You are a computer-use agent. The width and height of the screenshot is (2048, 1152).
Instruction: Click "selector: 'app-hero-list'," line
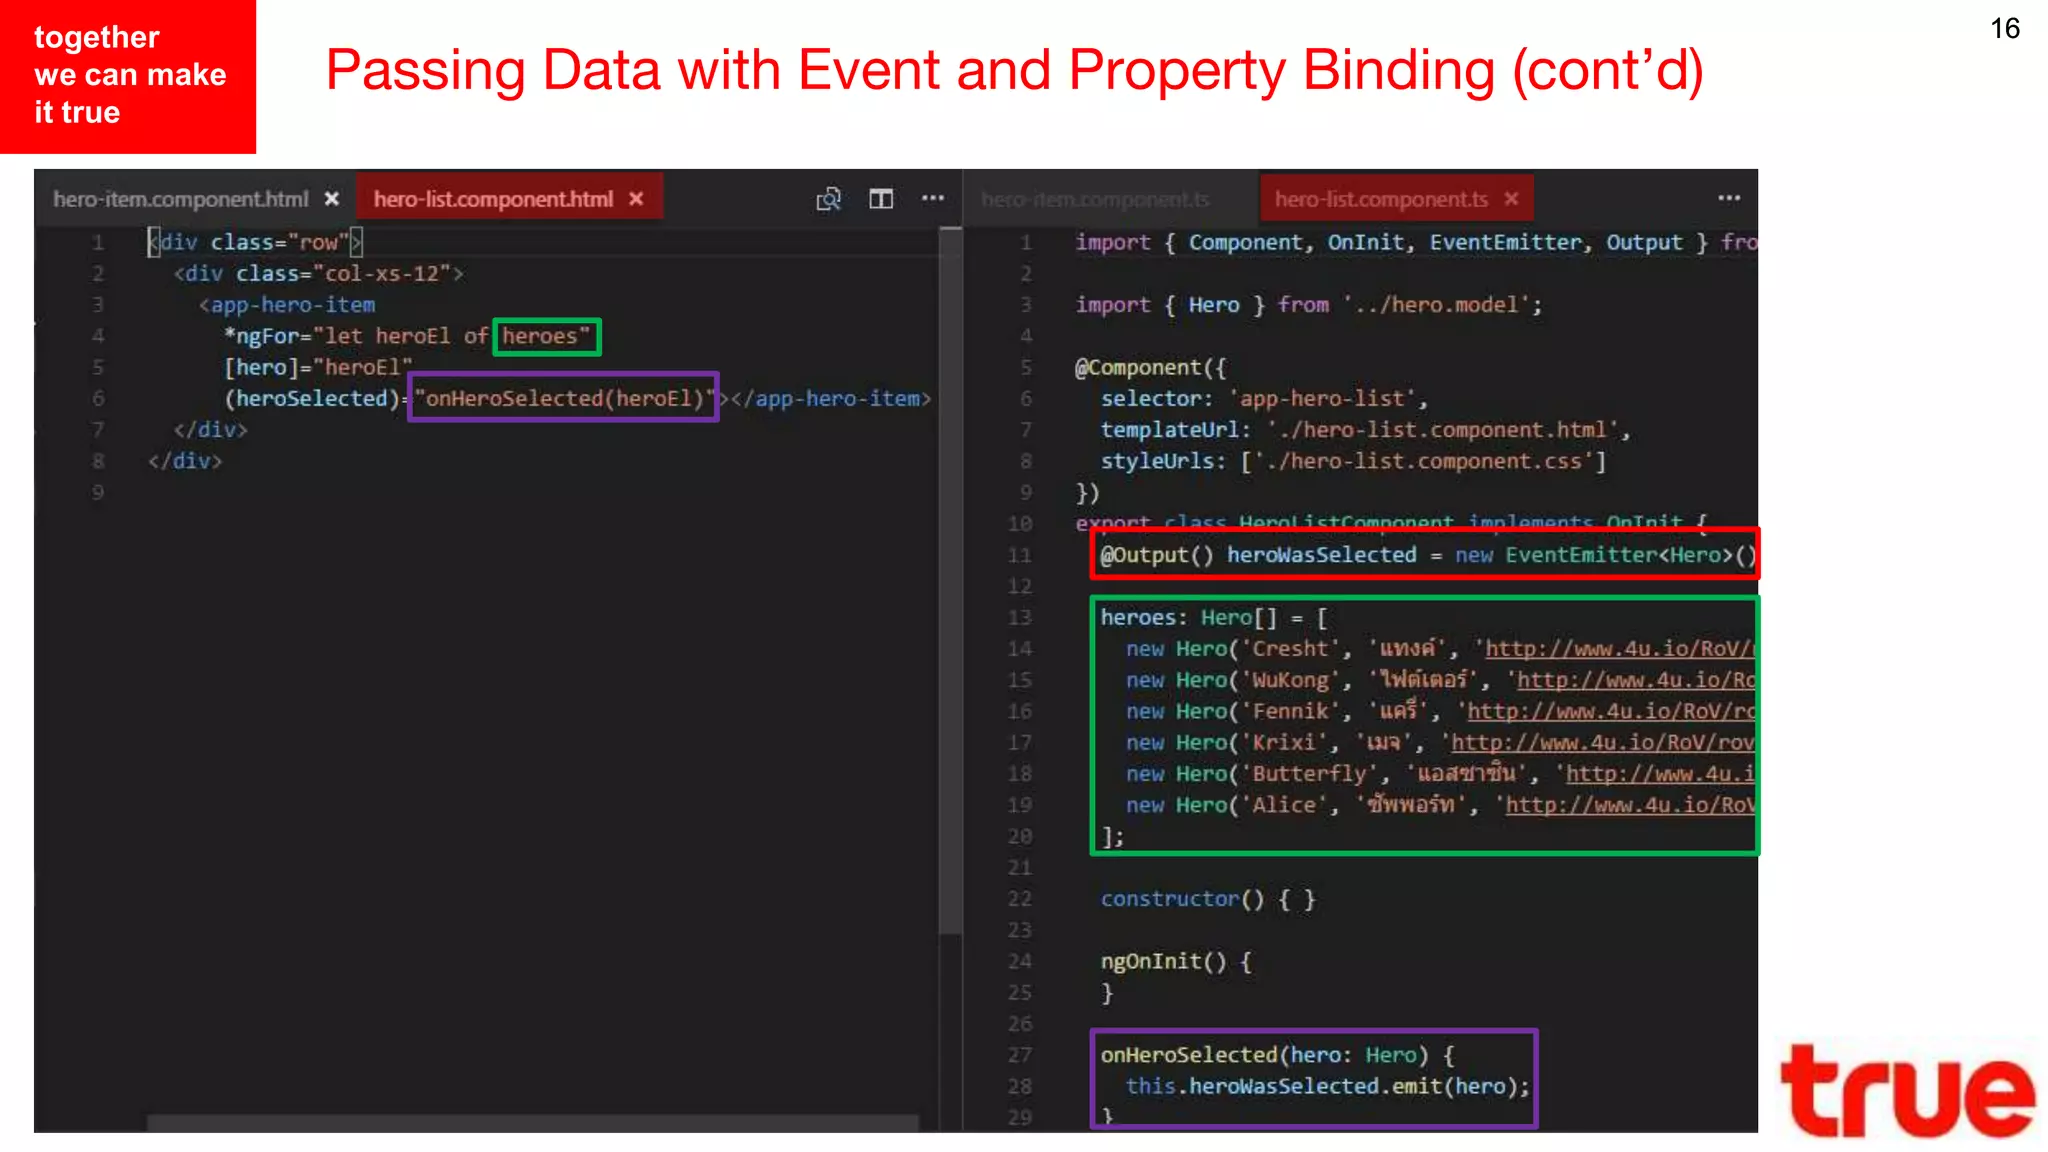(1264, 398)
